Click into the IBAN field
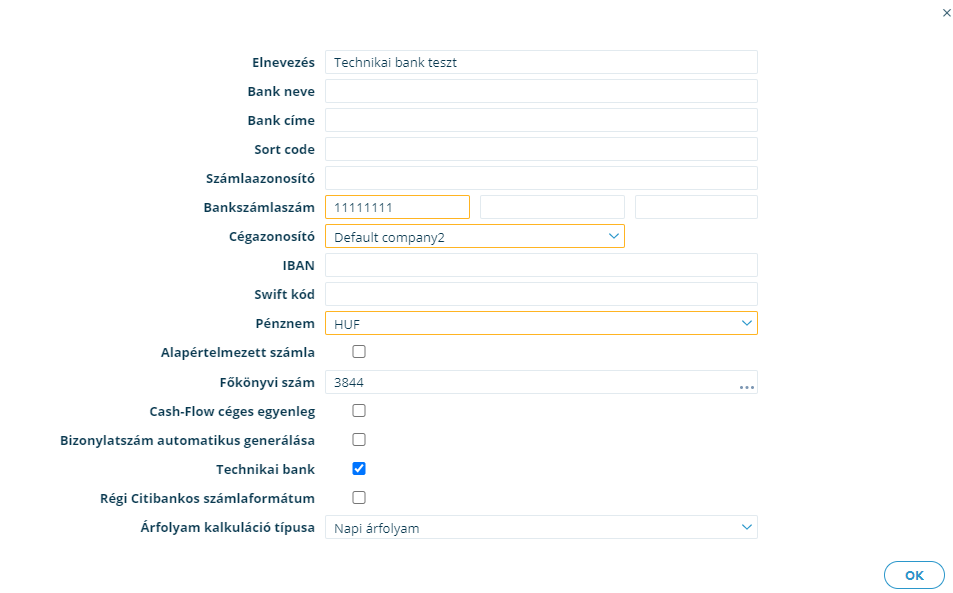The width and height of the screenshot is (953, 593). 542,266
